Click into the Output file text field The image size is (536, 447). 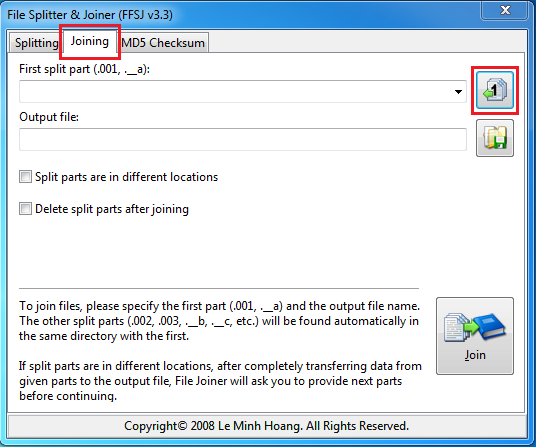coord(243,139)
